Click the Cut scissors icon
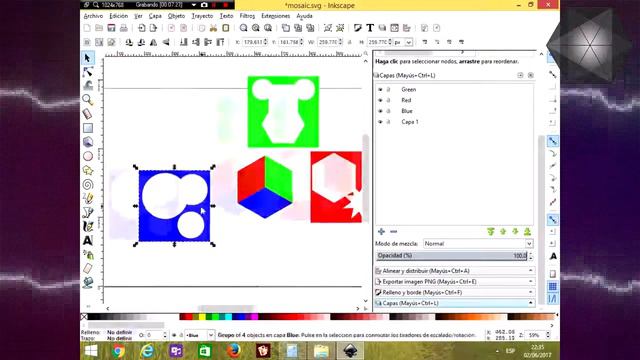Image resolution: width=640 pixels, height=360 pixels. click(213, 28)
